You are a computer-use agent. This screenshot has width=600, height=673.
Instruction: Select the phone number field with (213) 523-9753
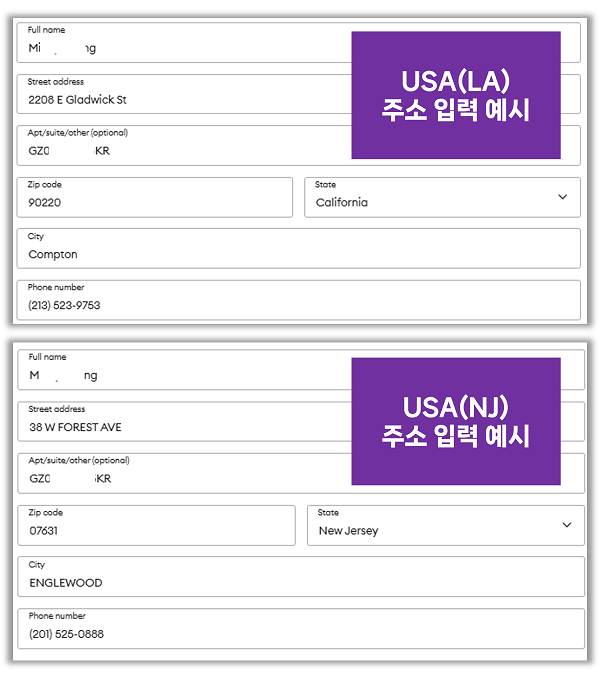(x=298, y=300)
